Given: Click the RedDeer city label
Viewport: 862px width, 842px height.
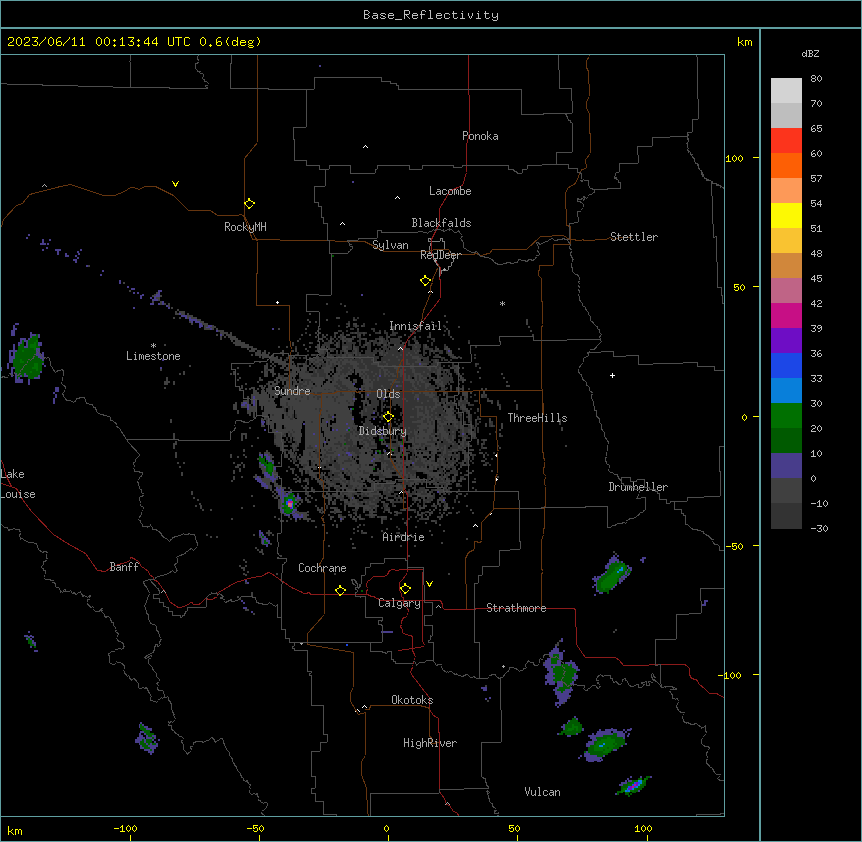Looking at the screenshot, I should coord(440,255).
